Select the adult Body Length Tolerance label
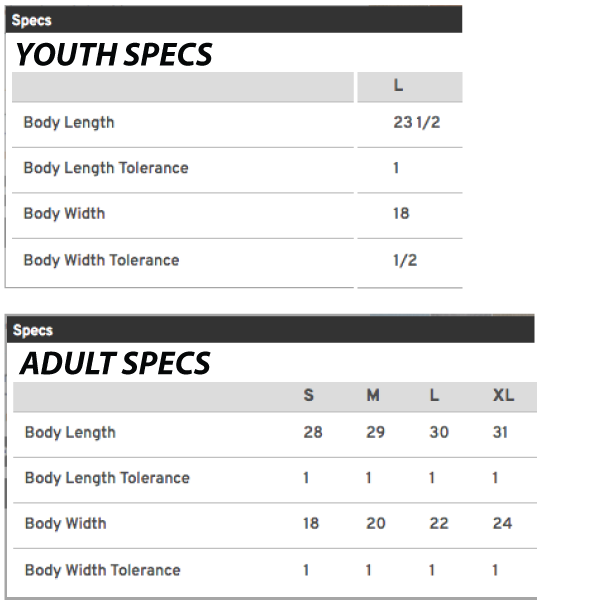600x600 pixels. click(106, 478)
